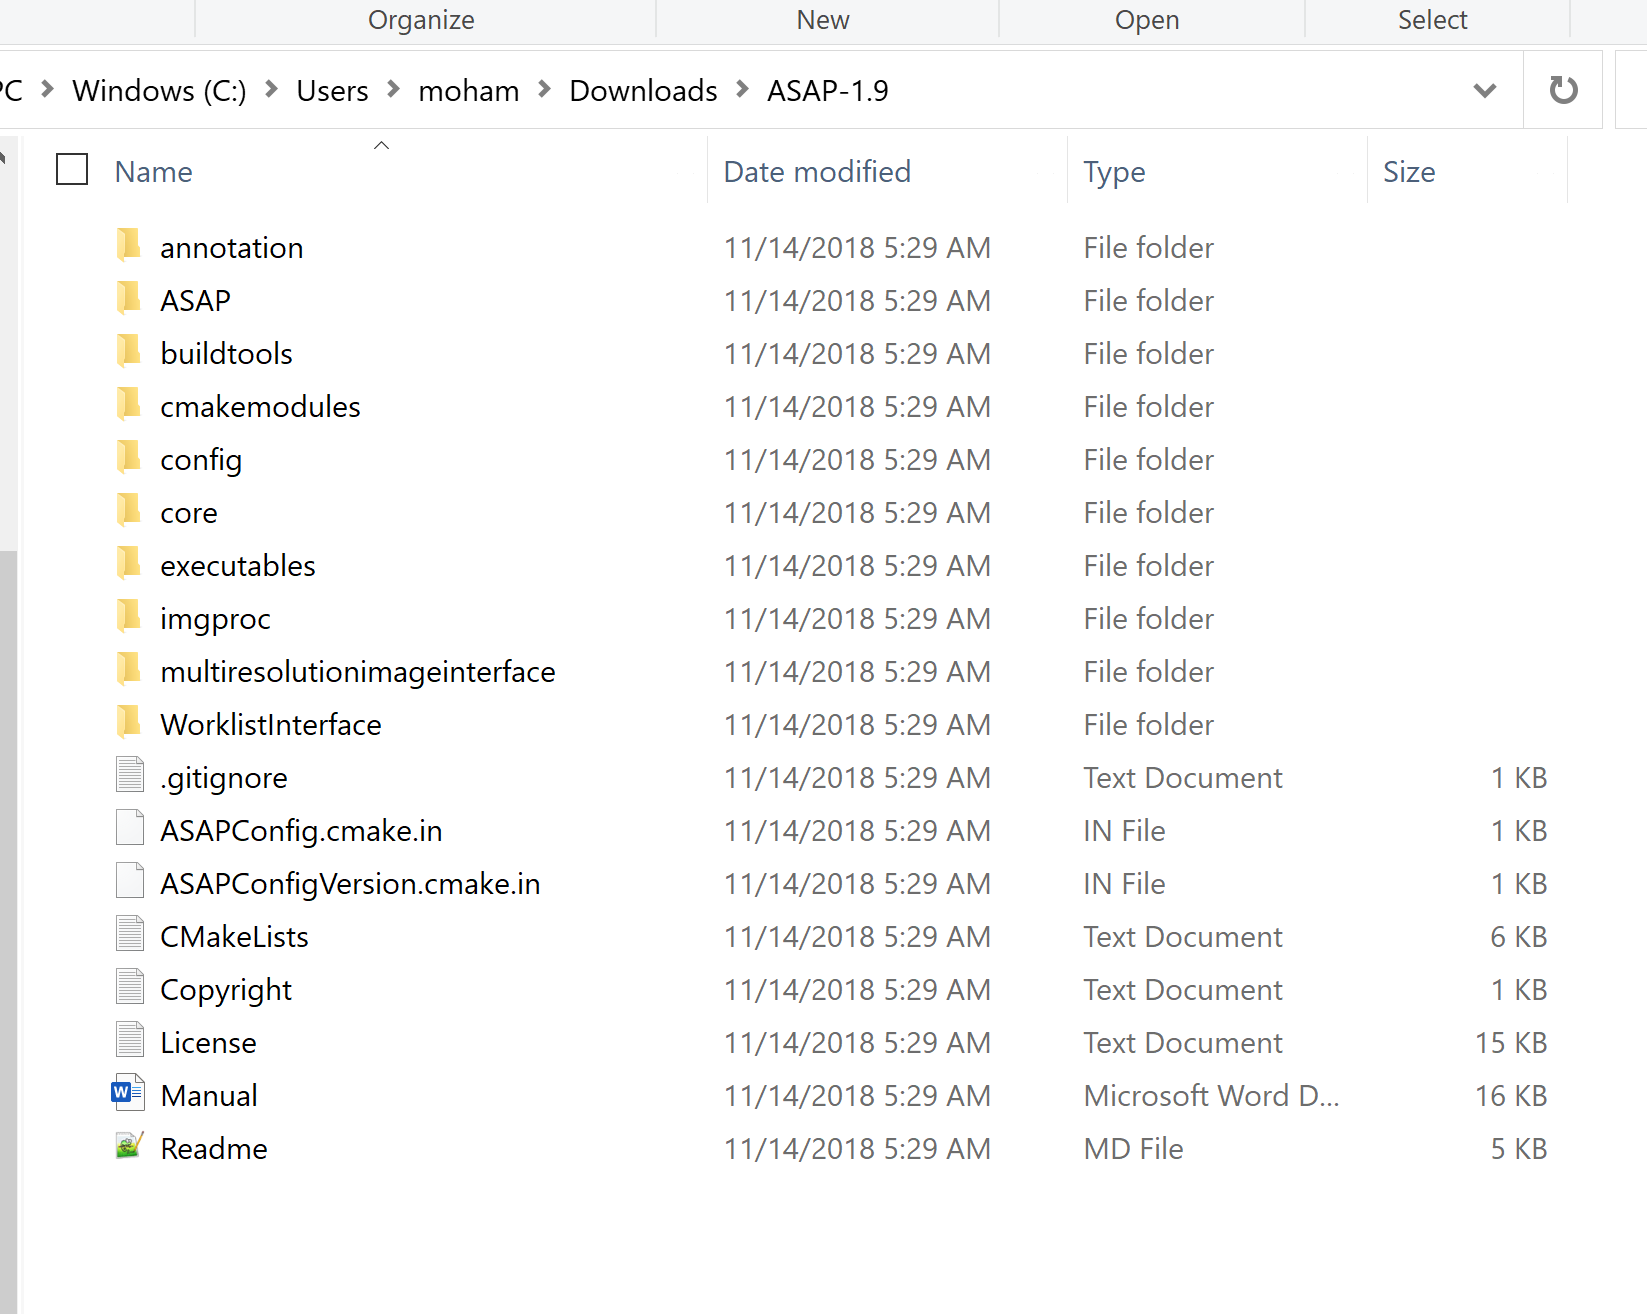Click the core folder icon
The image size is (1647, 1314).
click(x=128, y=510)
